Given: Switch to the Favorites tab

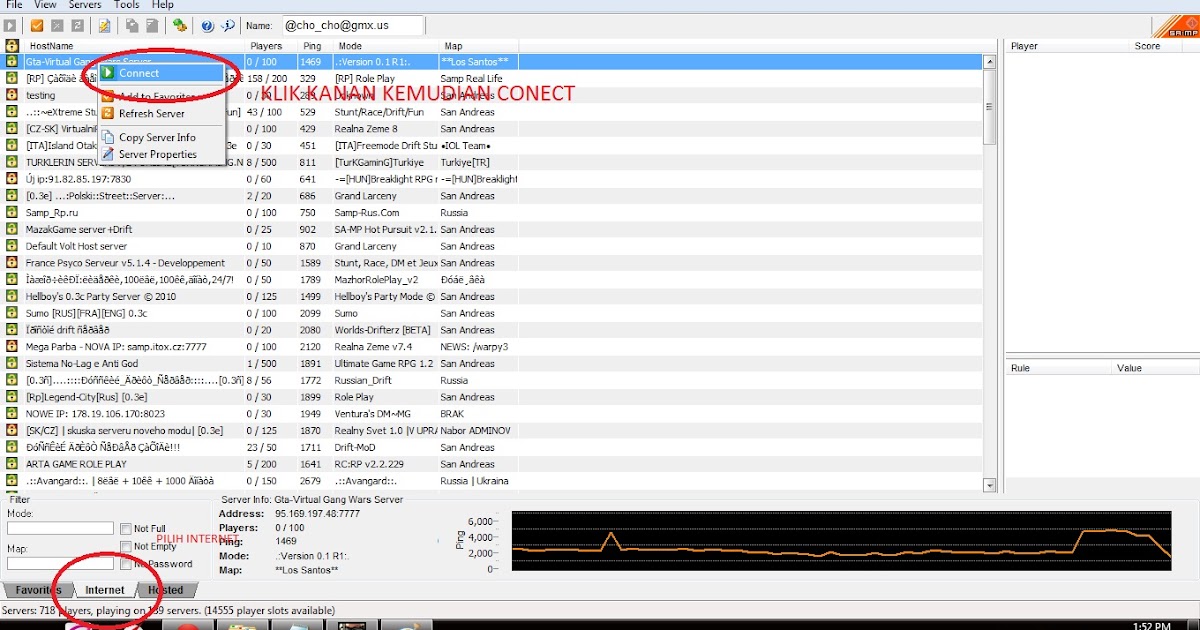Looking at the screenshot, I should pyautogui.click(x=36, y=590).
